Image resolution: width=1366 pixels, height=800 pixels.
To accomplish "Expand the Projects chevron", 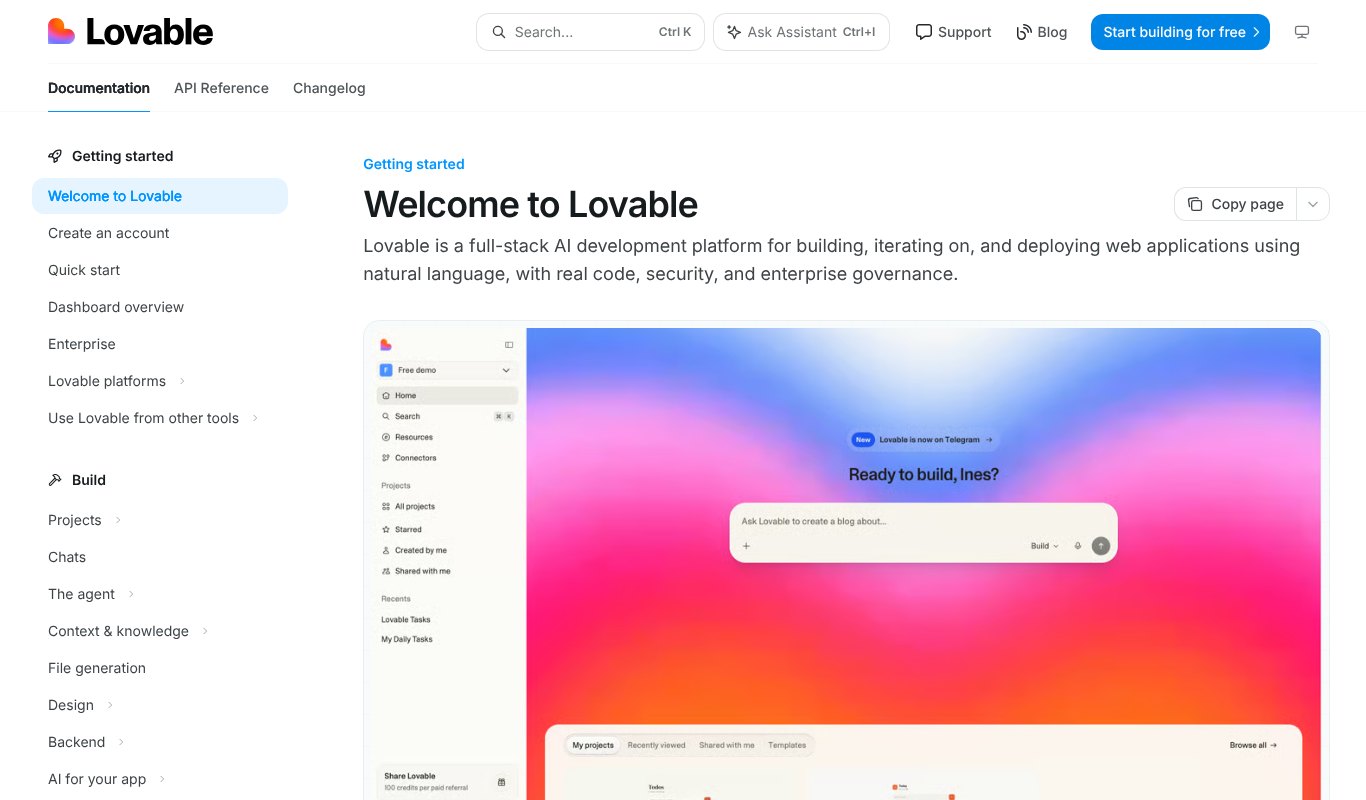I will coord(118,520).
